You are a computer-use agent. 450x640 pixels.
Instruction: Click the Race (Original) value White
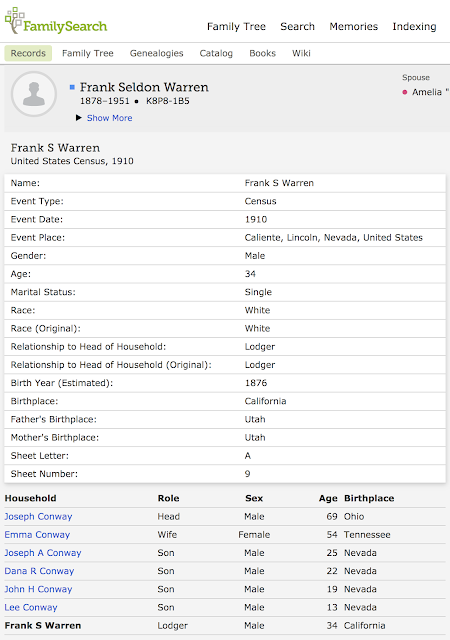[x=257, y=329]
